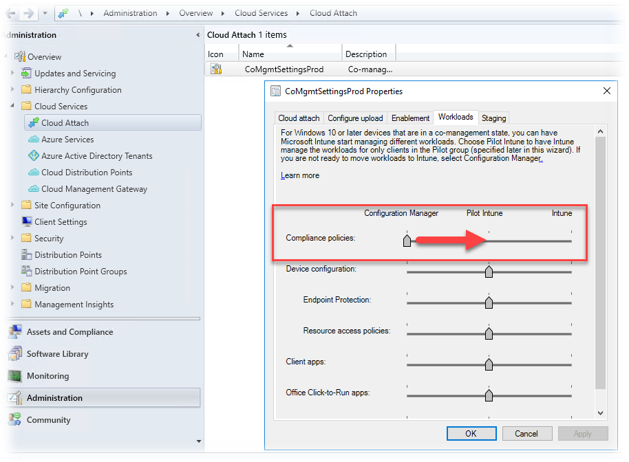
Task: Open the Configure upload tab
Action: pyautogui.click(x=356, y=118)
